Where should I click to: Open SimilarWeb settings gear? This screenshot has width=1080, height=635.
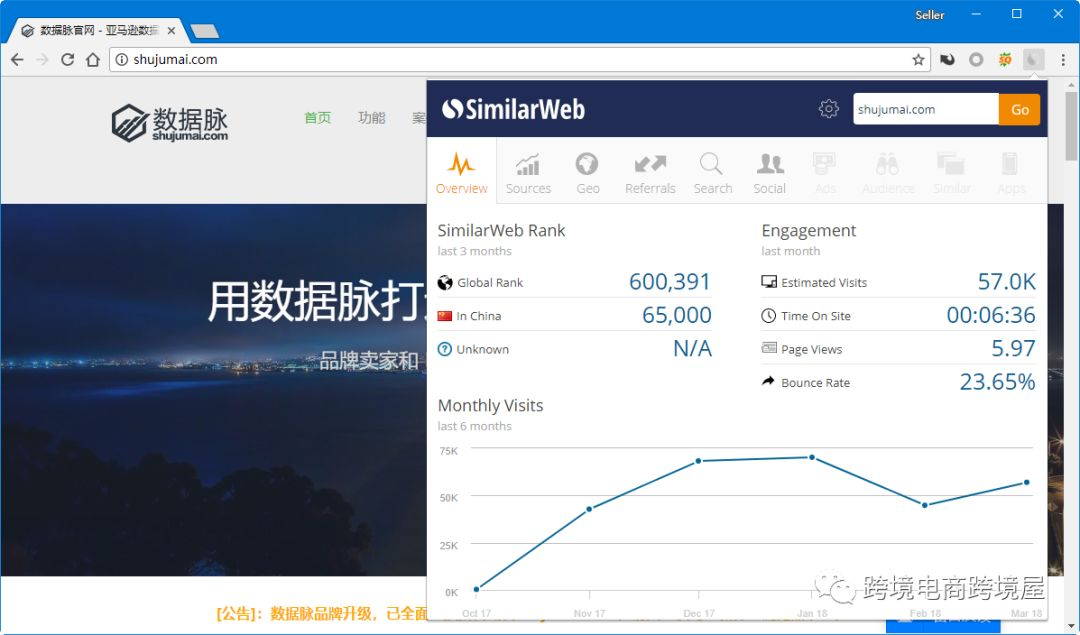(x=829, y=109)
